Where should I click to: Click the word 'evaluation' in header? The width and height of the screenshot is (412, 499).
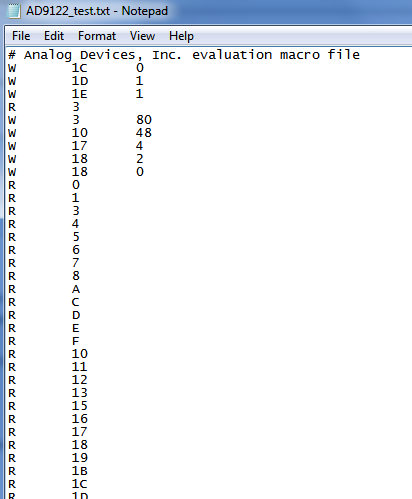232,55
